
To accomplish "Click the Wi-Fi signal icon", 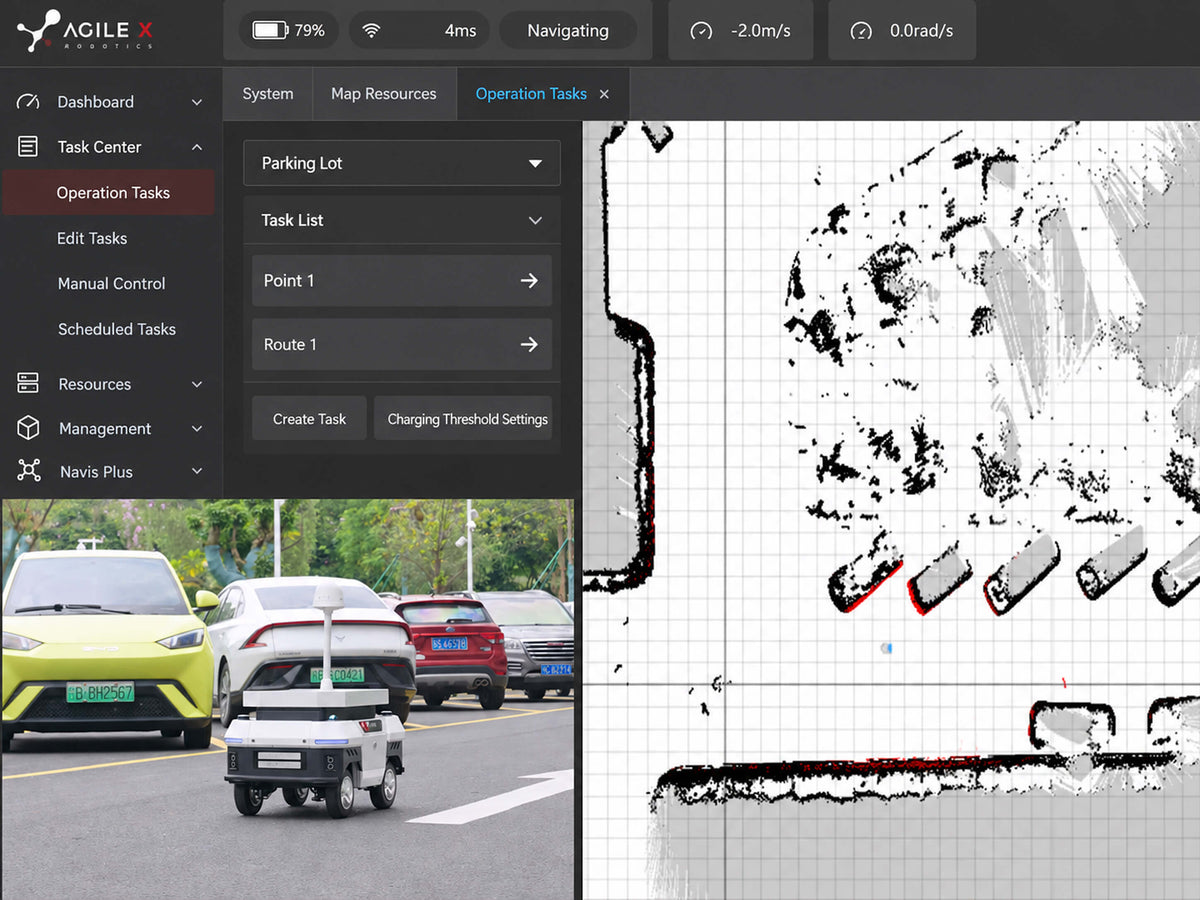I will pos(371,31).
